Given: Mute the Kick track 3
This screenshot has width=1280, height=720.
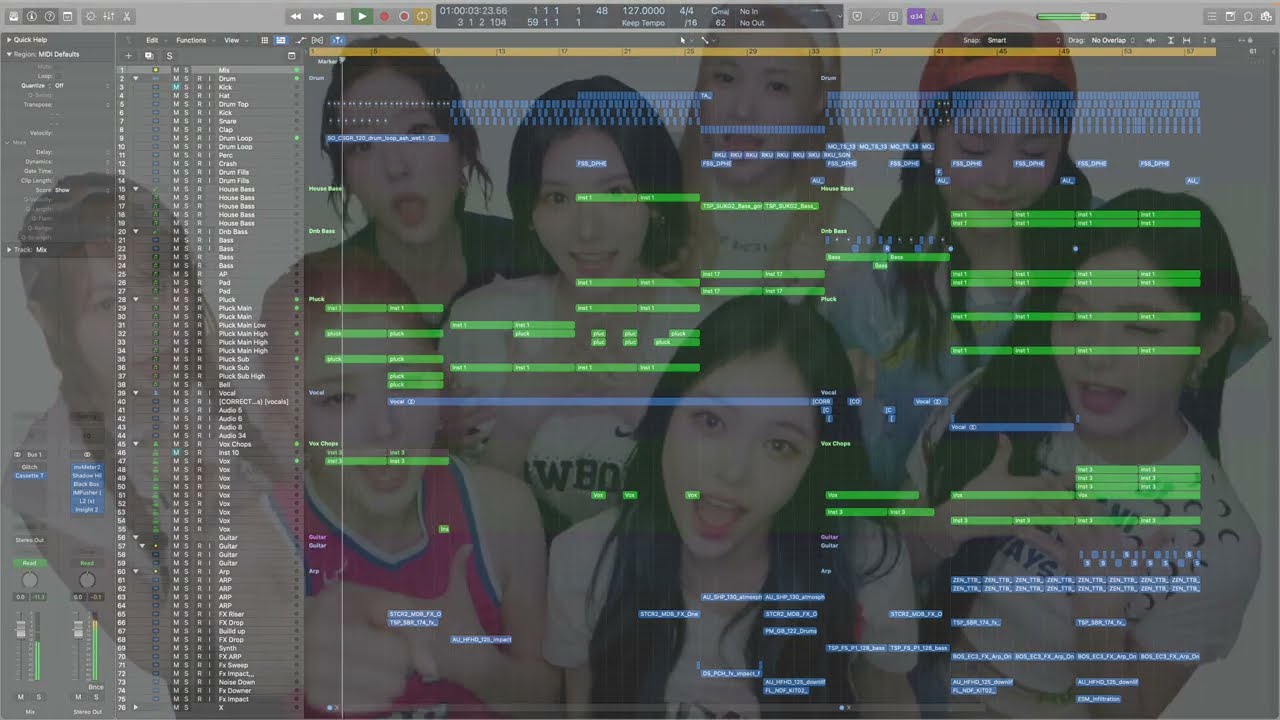Looking at the screenshot, I should (176, 87).
